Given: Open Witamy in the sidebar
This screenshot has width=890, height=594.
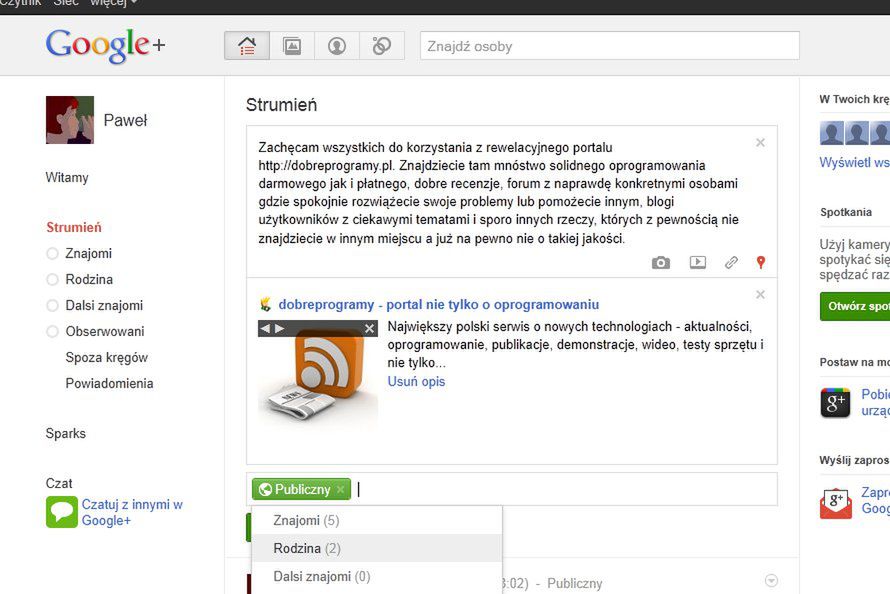Looking at the screenshot, I should [x=67, y=178].
